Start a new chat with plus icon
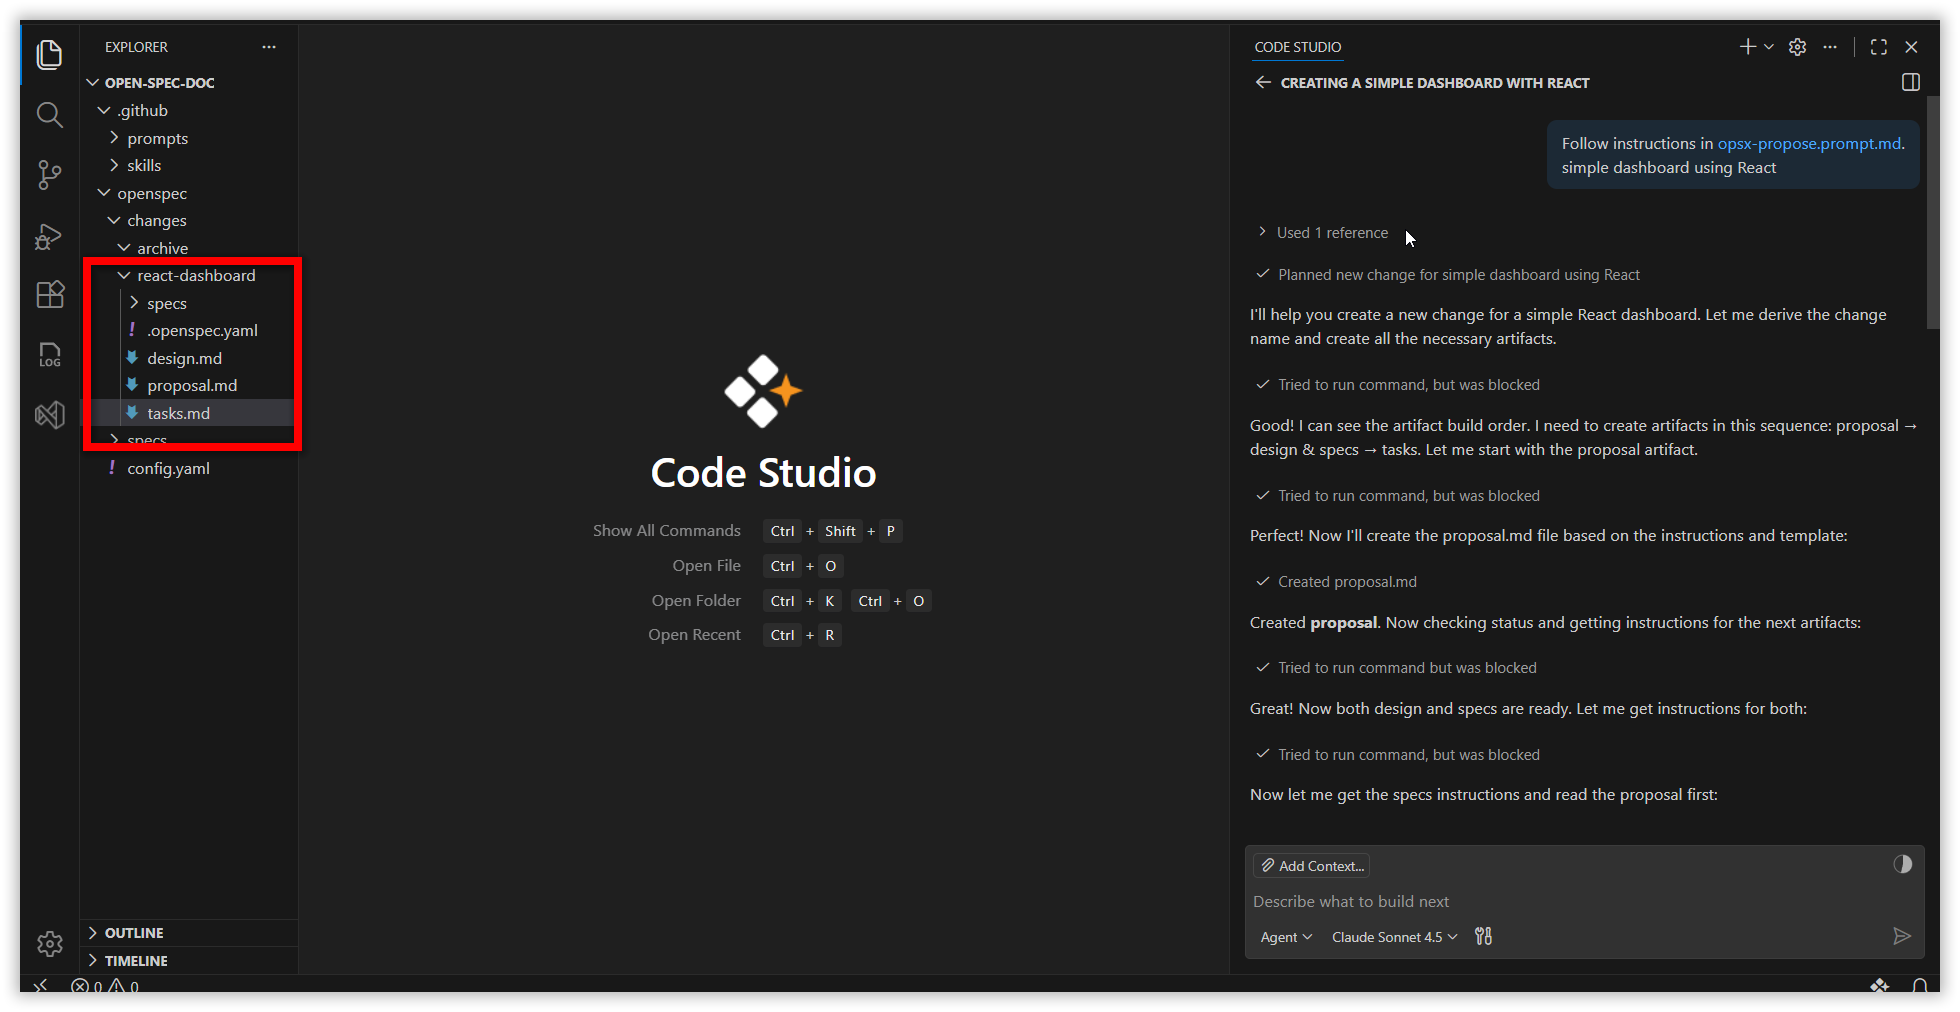The image size is (1960, 1012). point(1747,47)
